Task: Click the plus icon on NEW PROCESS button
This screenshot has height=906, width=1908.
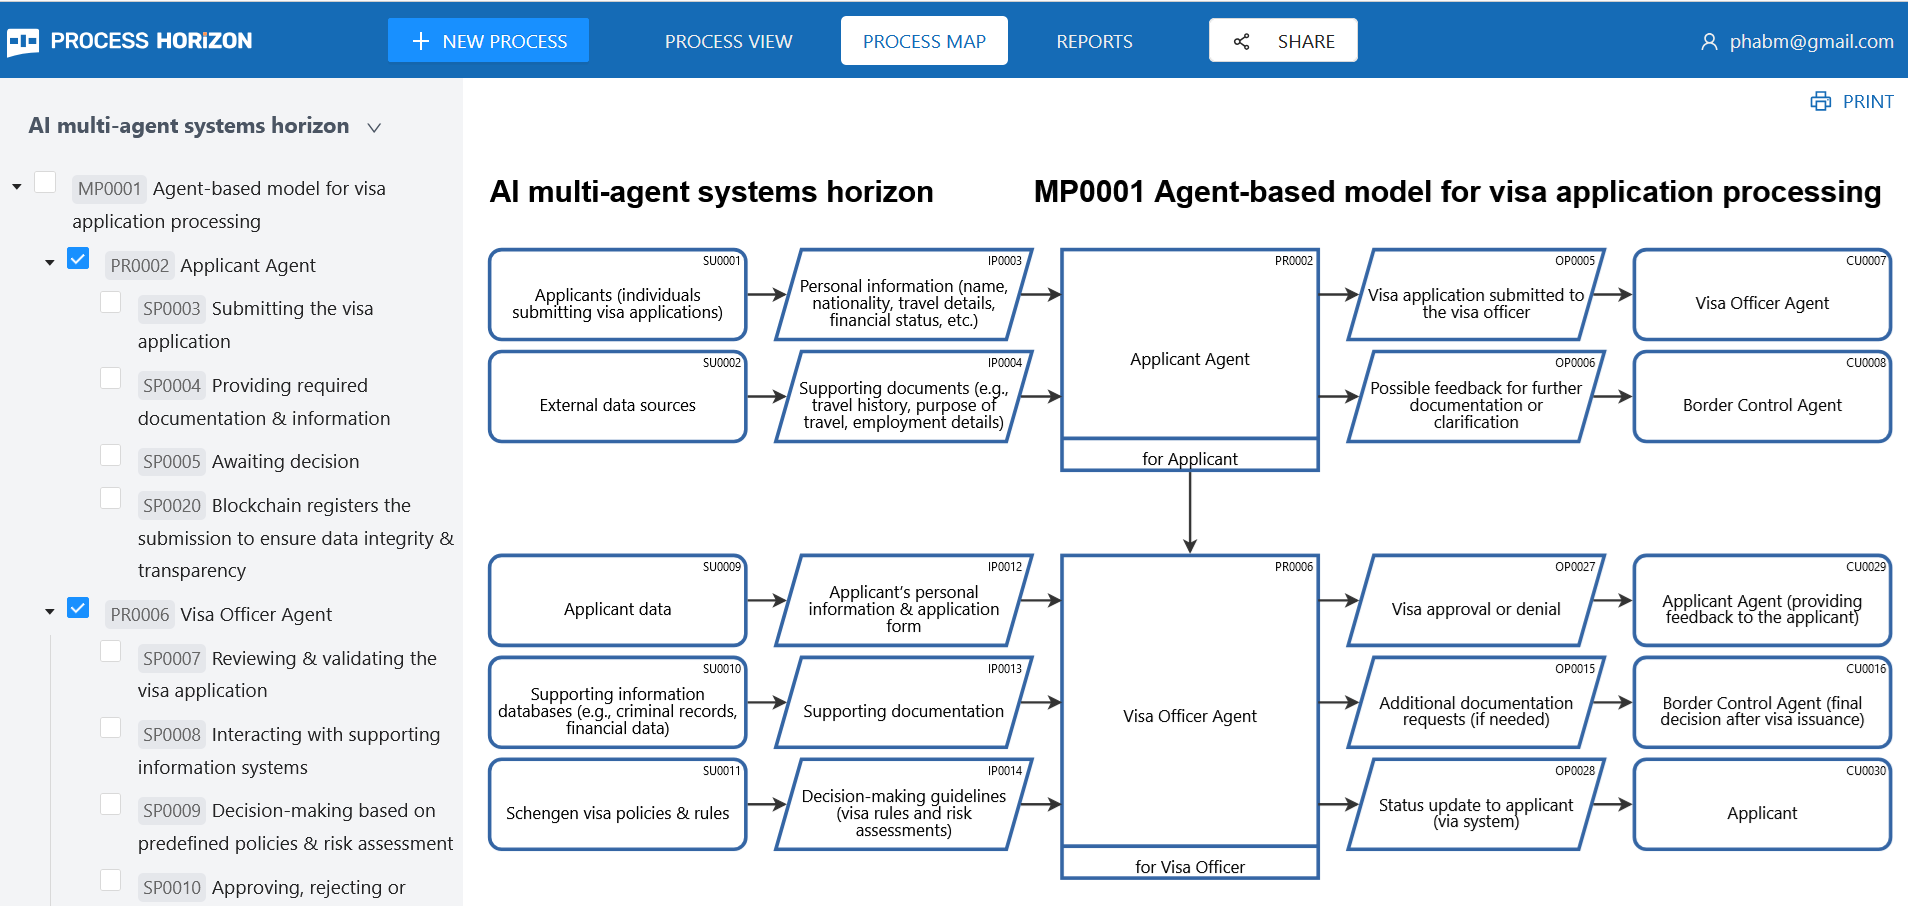Action: click(421, 41)
